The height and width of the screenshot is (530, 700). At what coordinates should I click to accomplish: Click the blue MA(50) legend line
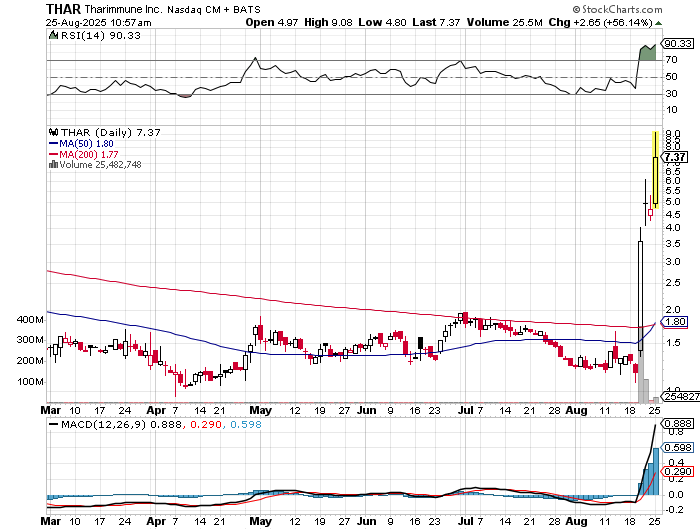(51, 143)
